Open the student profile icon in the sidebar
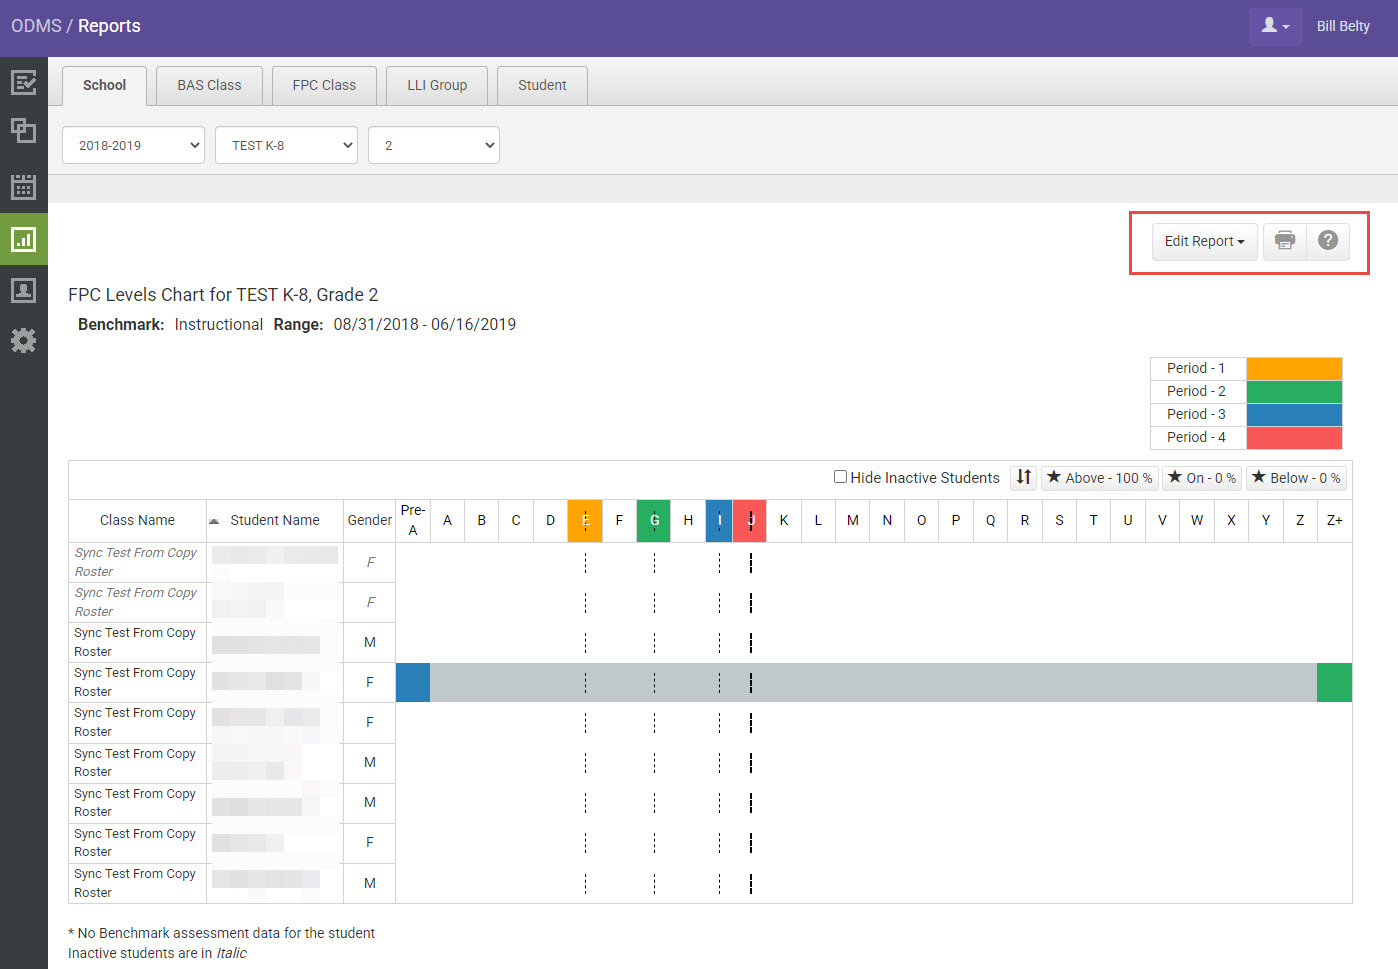 pos(24,290)
